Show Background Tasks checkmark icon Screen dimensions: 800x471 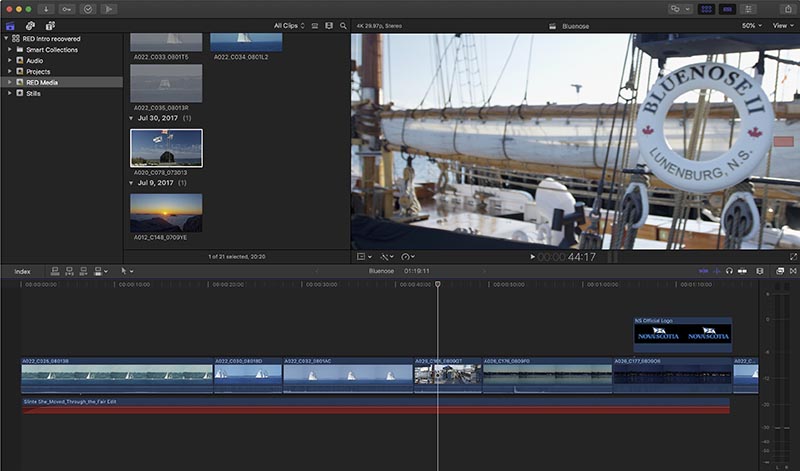pos(88,9)
